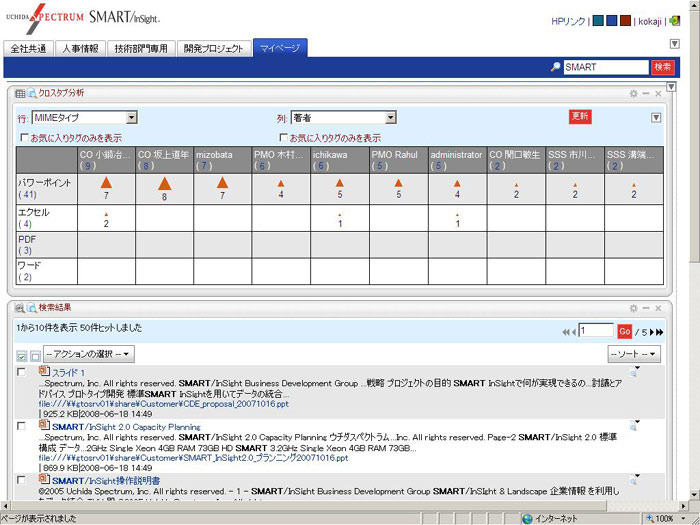
Task: Open the アクションの選択 dropdown
Action: (88, 354)
